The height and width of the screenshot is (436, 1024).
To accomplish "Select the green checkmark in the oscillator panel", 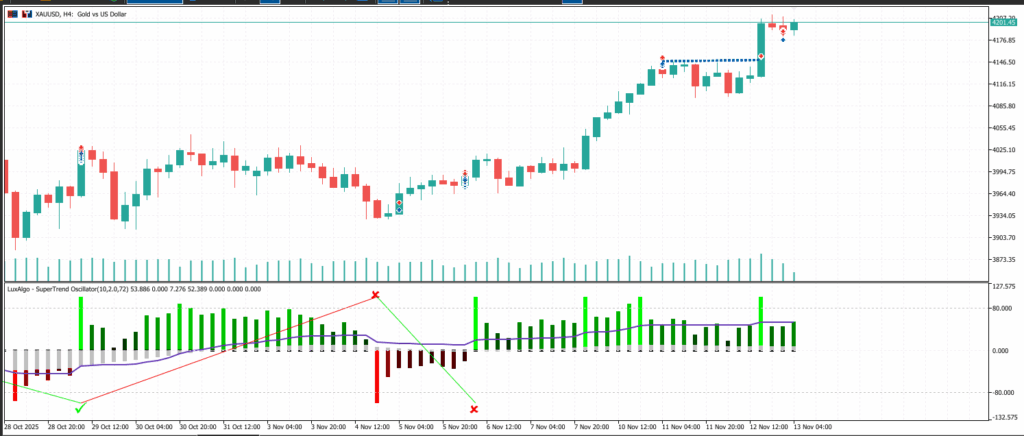I will 80,406.
